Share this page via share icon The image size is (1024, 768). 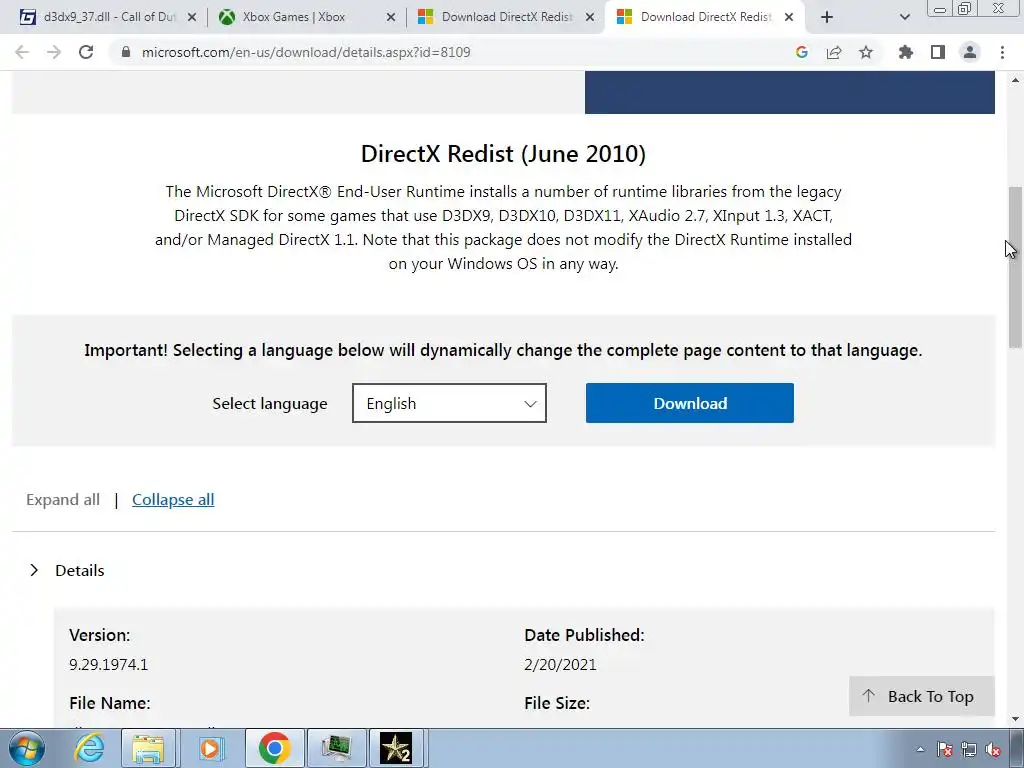[x=834, y=52]
